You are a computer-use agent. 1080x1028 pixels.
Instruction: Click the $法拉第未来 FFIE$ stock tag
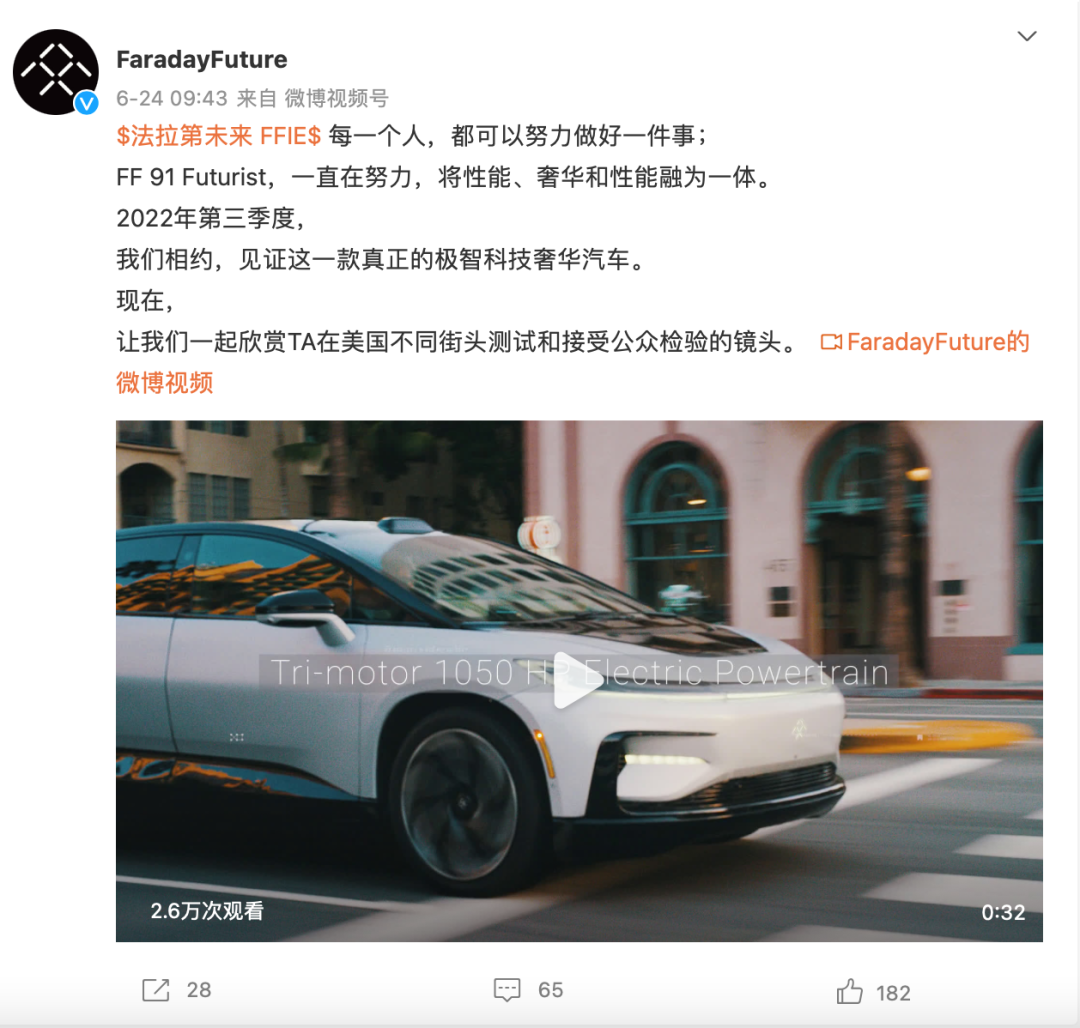[x=218, y=136]
